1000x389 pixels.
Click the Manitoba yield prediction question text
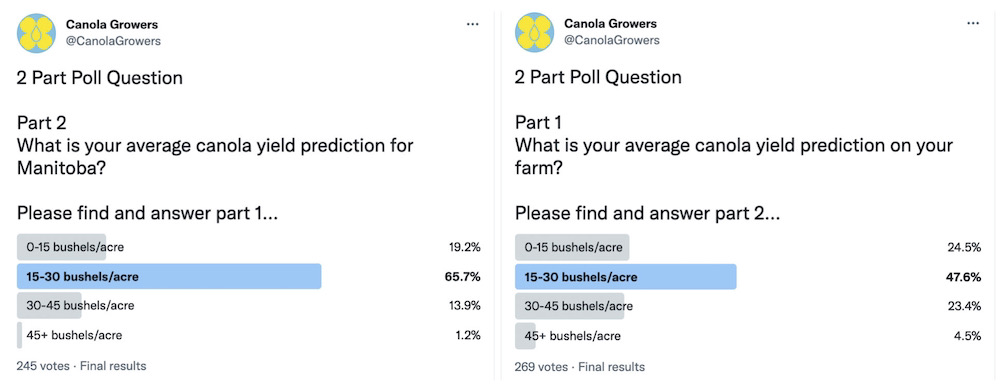click(216, 156)
